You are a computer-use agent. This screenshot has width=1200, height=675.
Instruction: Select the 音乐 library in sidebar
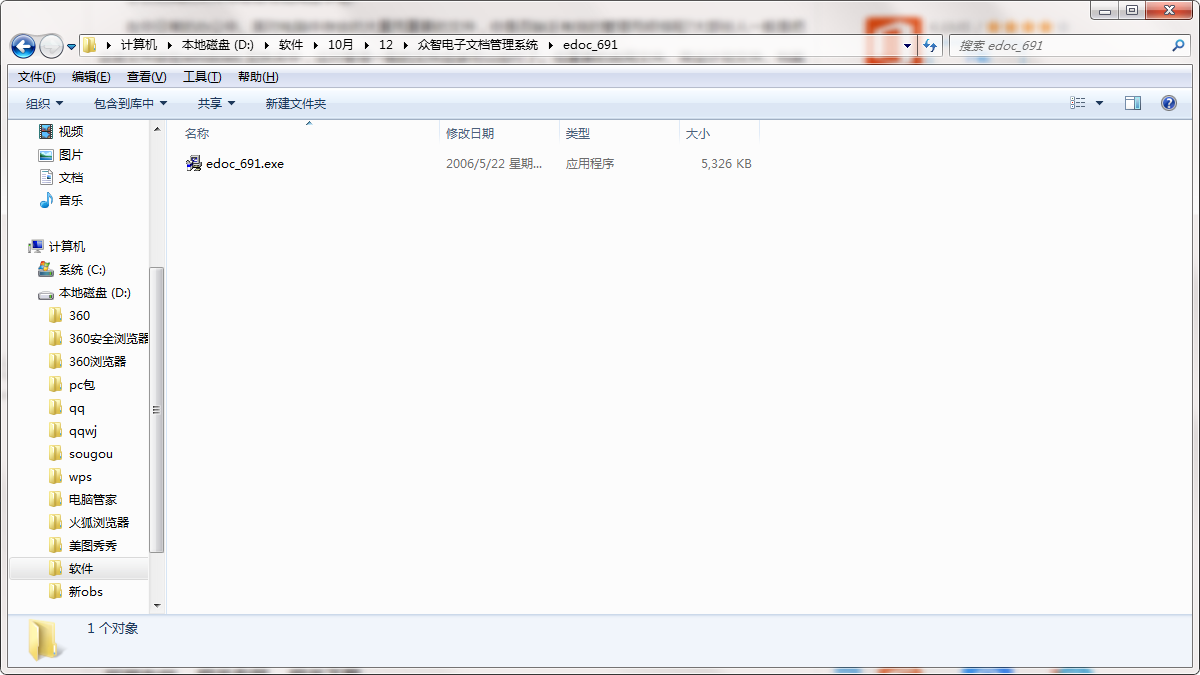[73, 200]
